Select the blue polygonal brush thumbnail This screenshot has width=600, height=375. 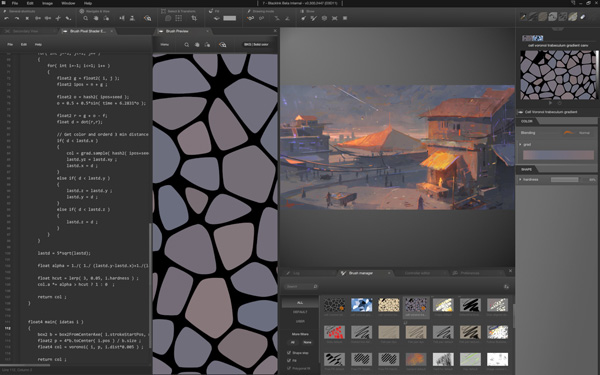pyautogui.click(x=362, y=305)
